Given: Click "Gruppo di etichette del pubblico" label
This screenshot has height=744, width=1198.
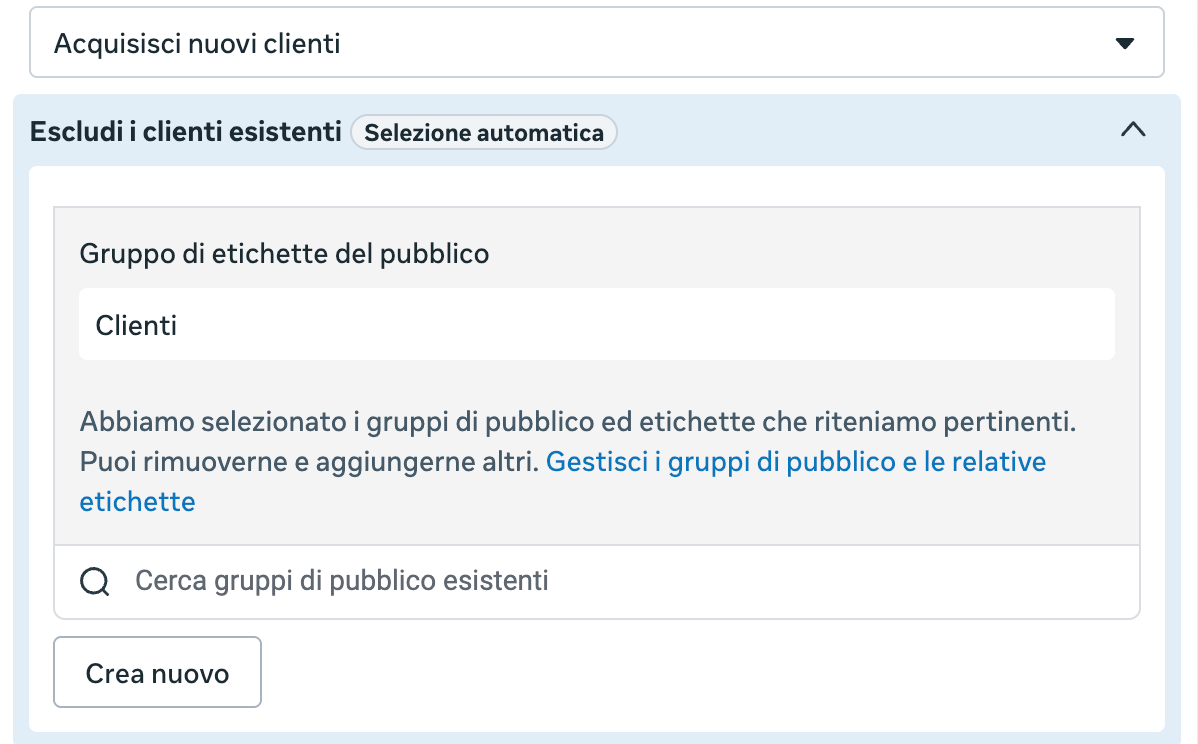Looking at the screenshot, I should (284, 254).
